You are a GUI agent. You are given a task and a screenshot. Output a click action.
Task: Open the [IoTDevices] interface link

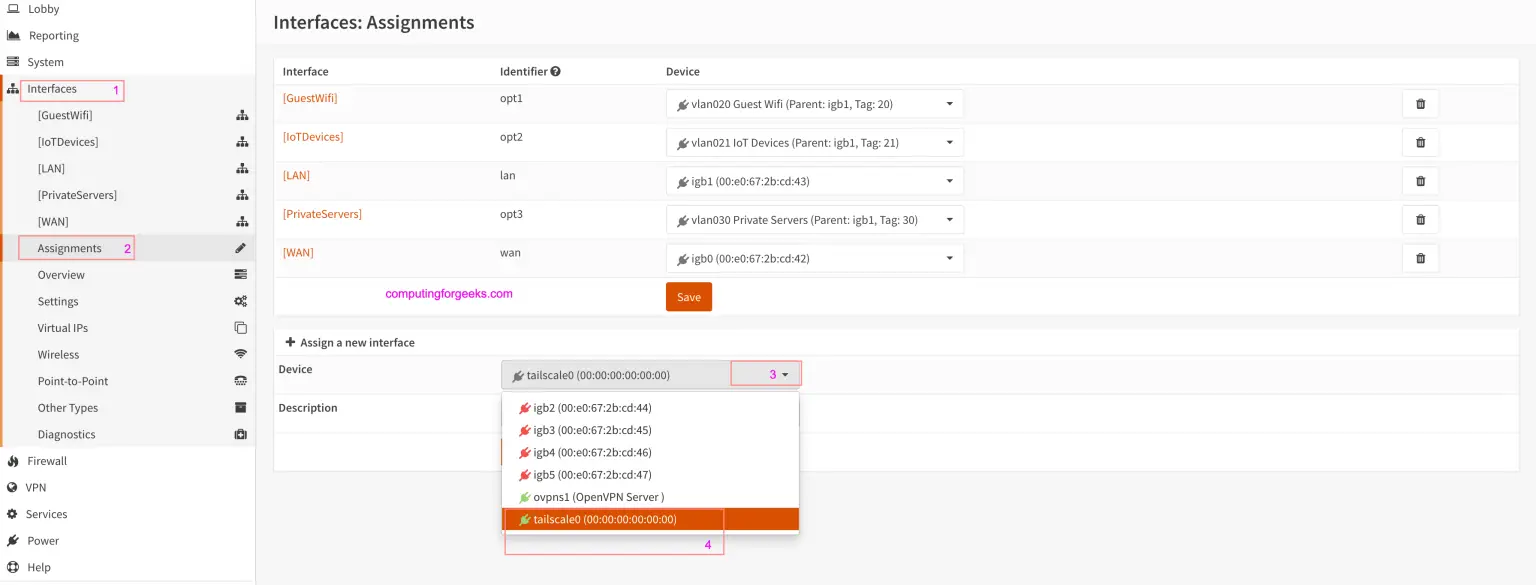pos(313,137)
